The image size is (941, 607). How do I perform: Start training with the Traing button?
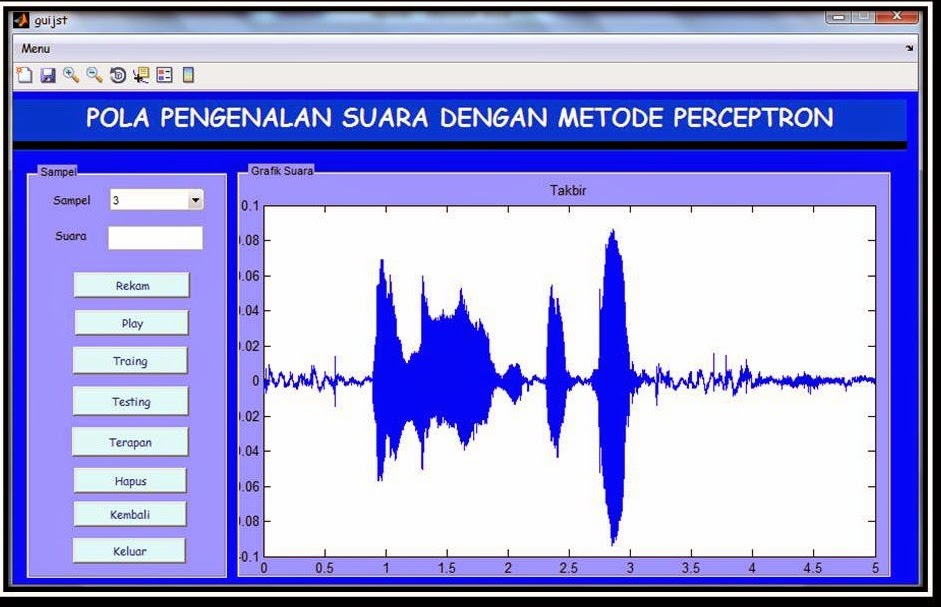[x=130, y=361]
